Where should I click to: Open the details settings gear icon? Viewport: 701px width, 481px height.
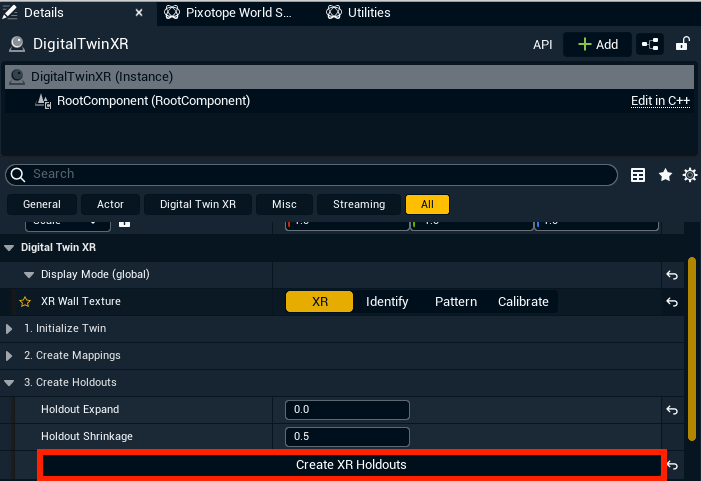[x=689, y=175]
